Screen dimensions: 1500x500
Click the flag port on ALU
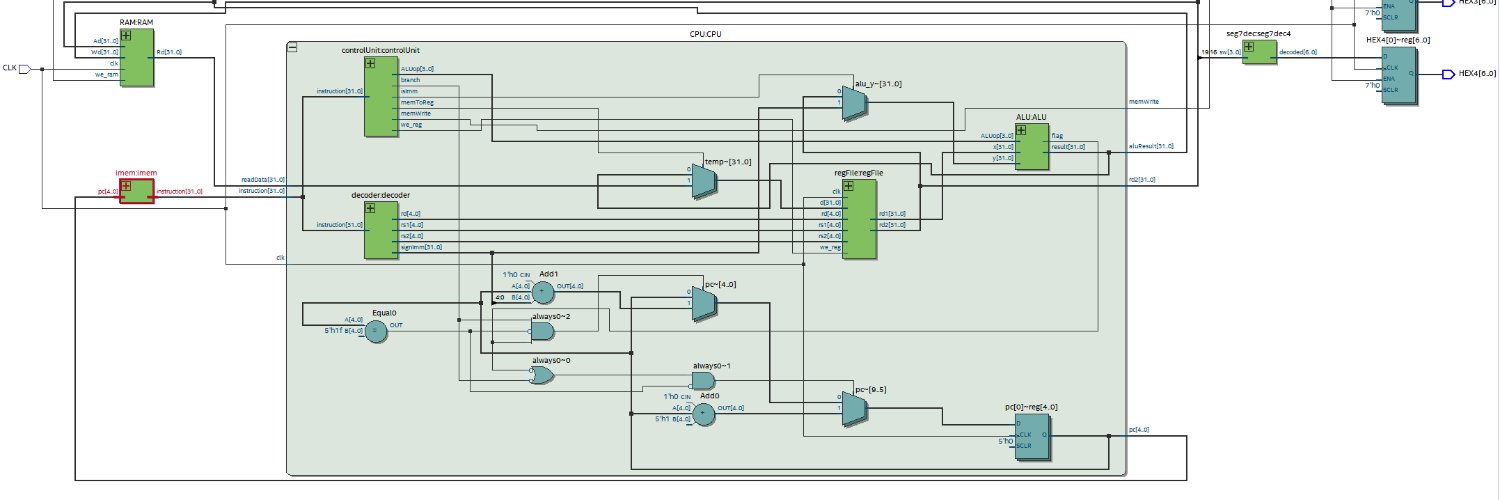[x=1057, y=136]
